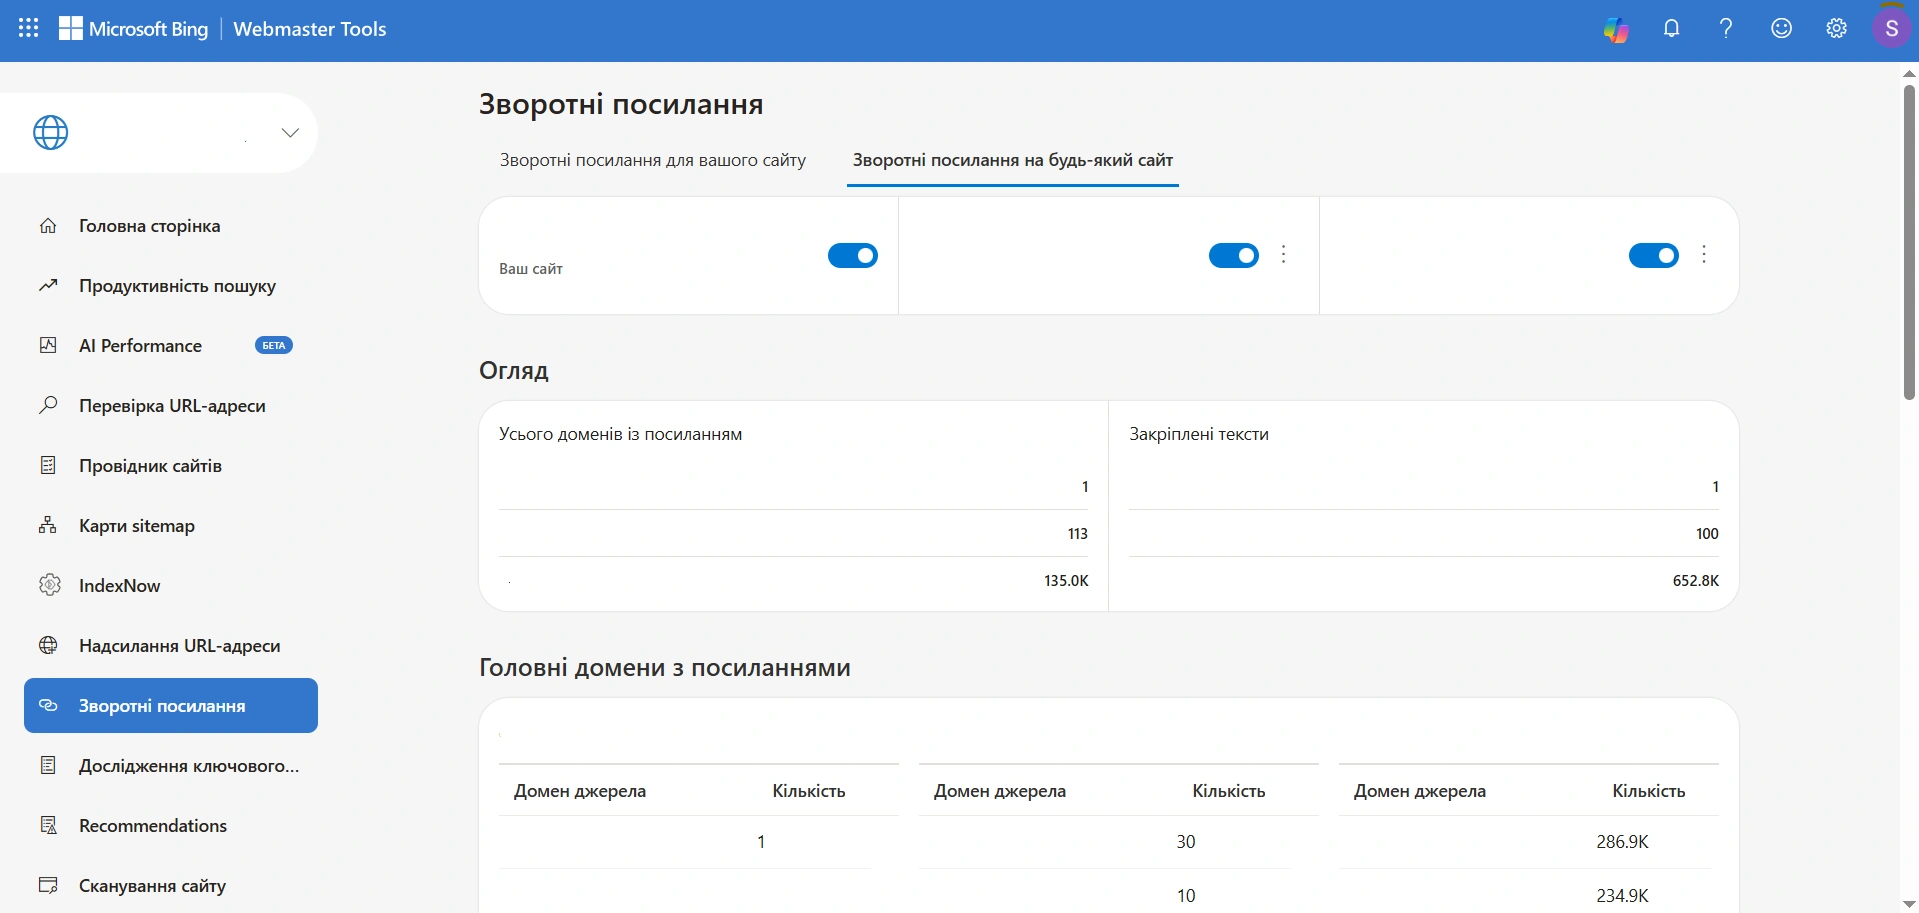The width and height of the screenshot is (1919, 913).
Task: Click Webmaster Tools title link
Action: 310,29
